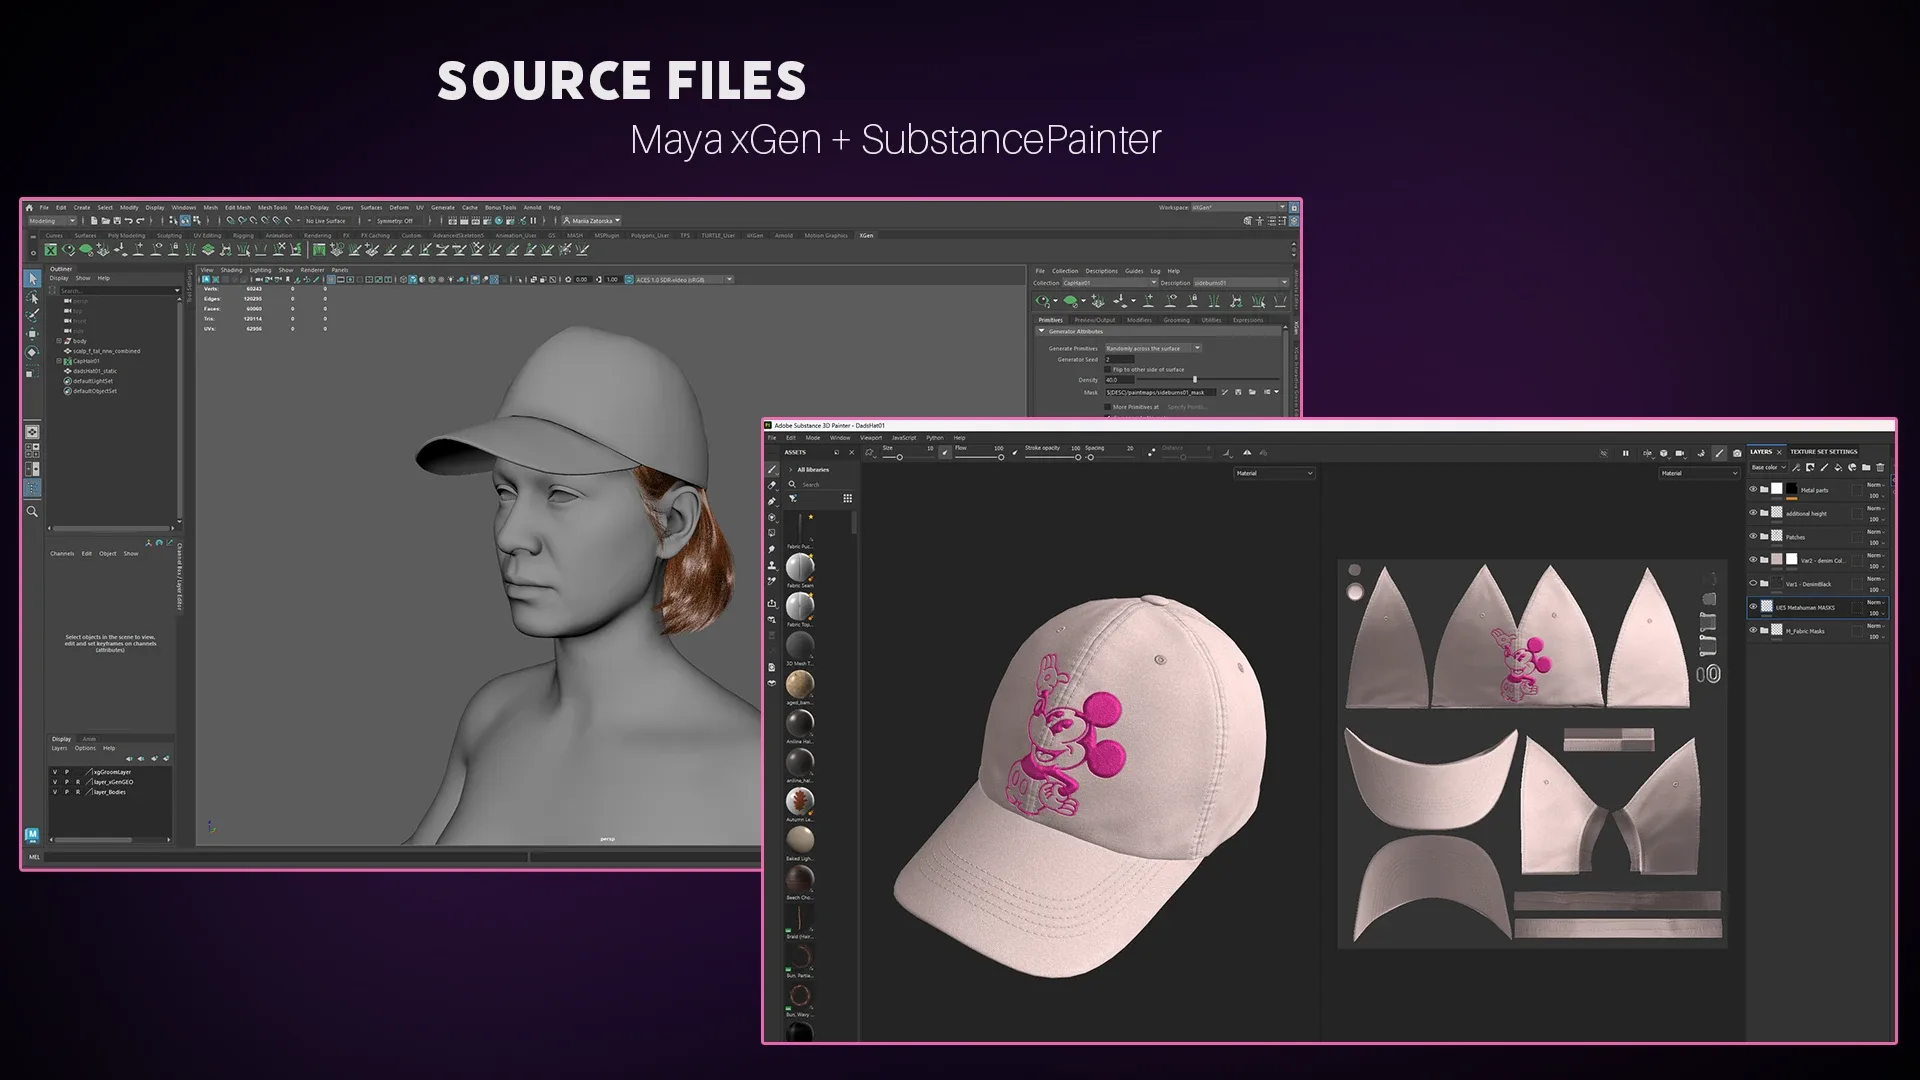Viewport: 1920px width, 1080px height.
Task: Expand the CapHair01 node in Maya's Outliner
Action: tap(58, 361)
